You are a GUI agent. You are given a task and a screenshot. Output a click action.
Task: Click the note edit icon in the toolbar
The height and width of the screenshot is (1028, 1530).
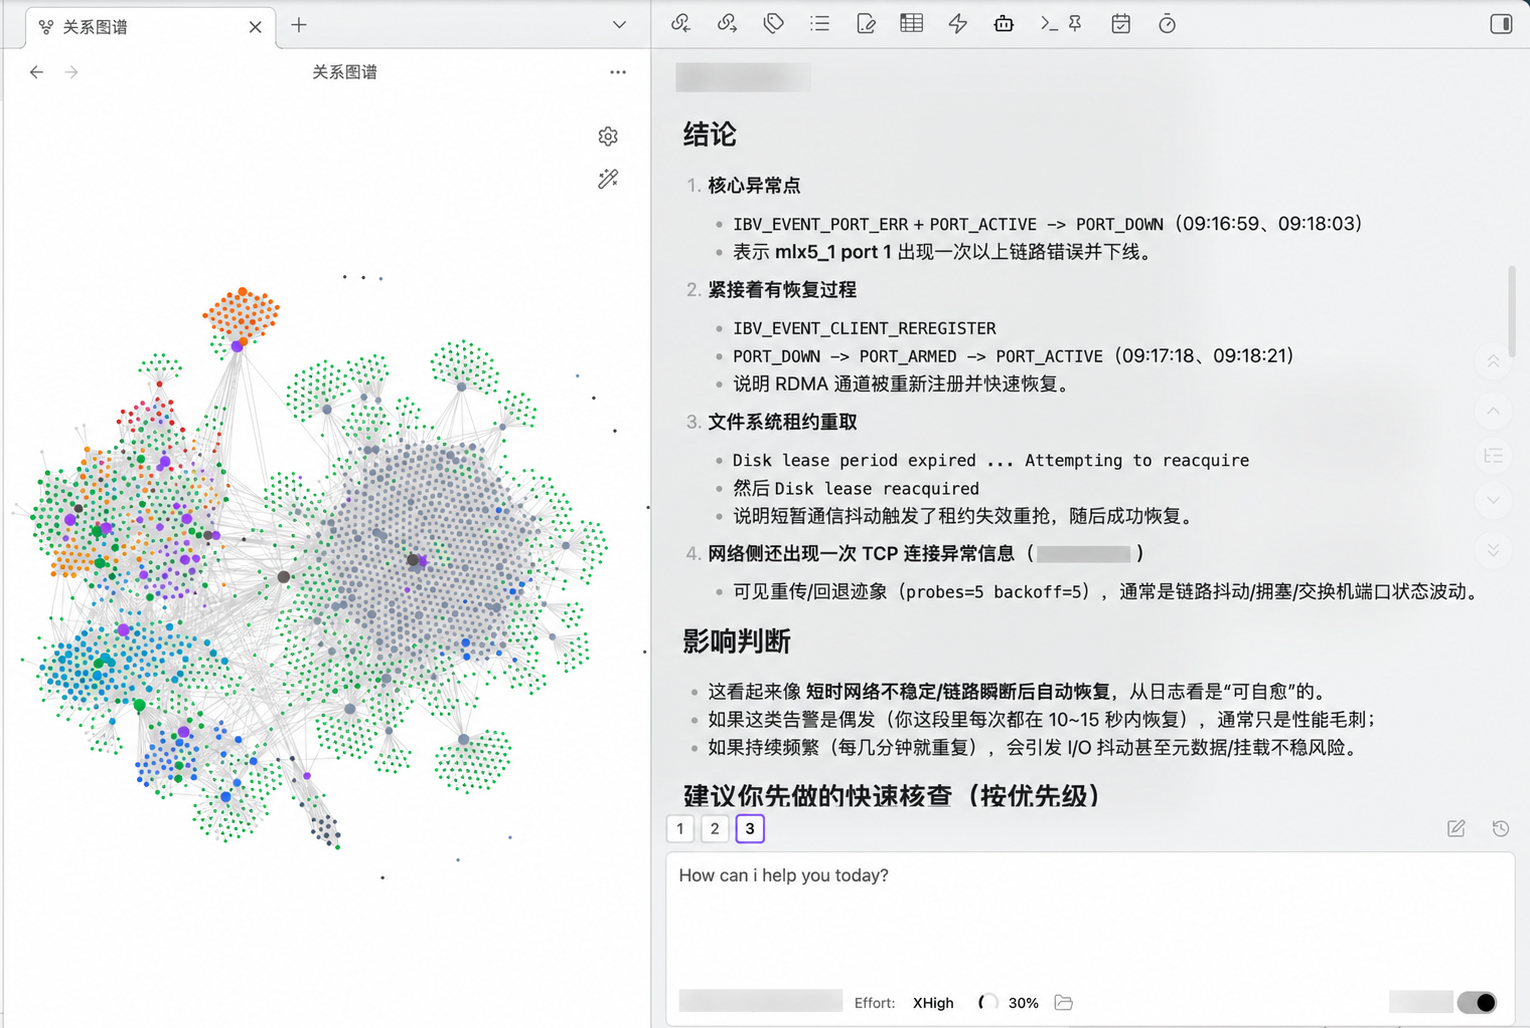[866, 24]
